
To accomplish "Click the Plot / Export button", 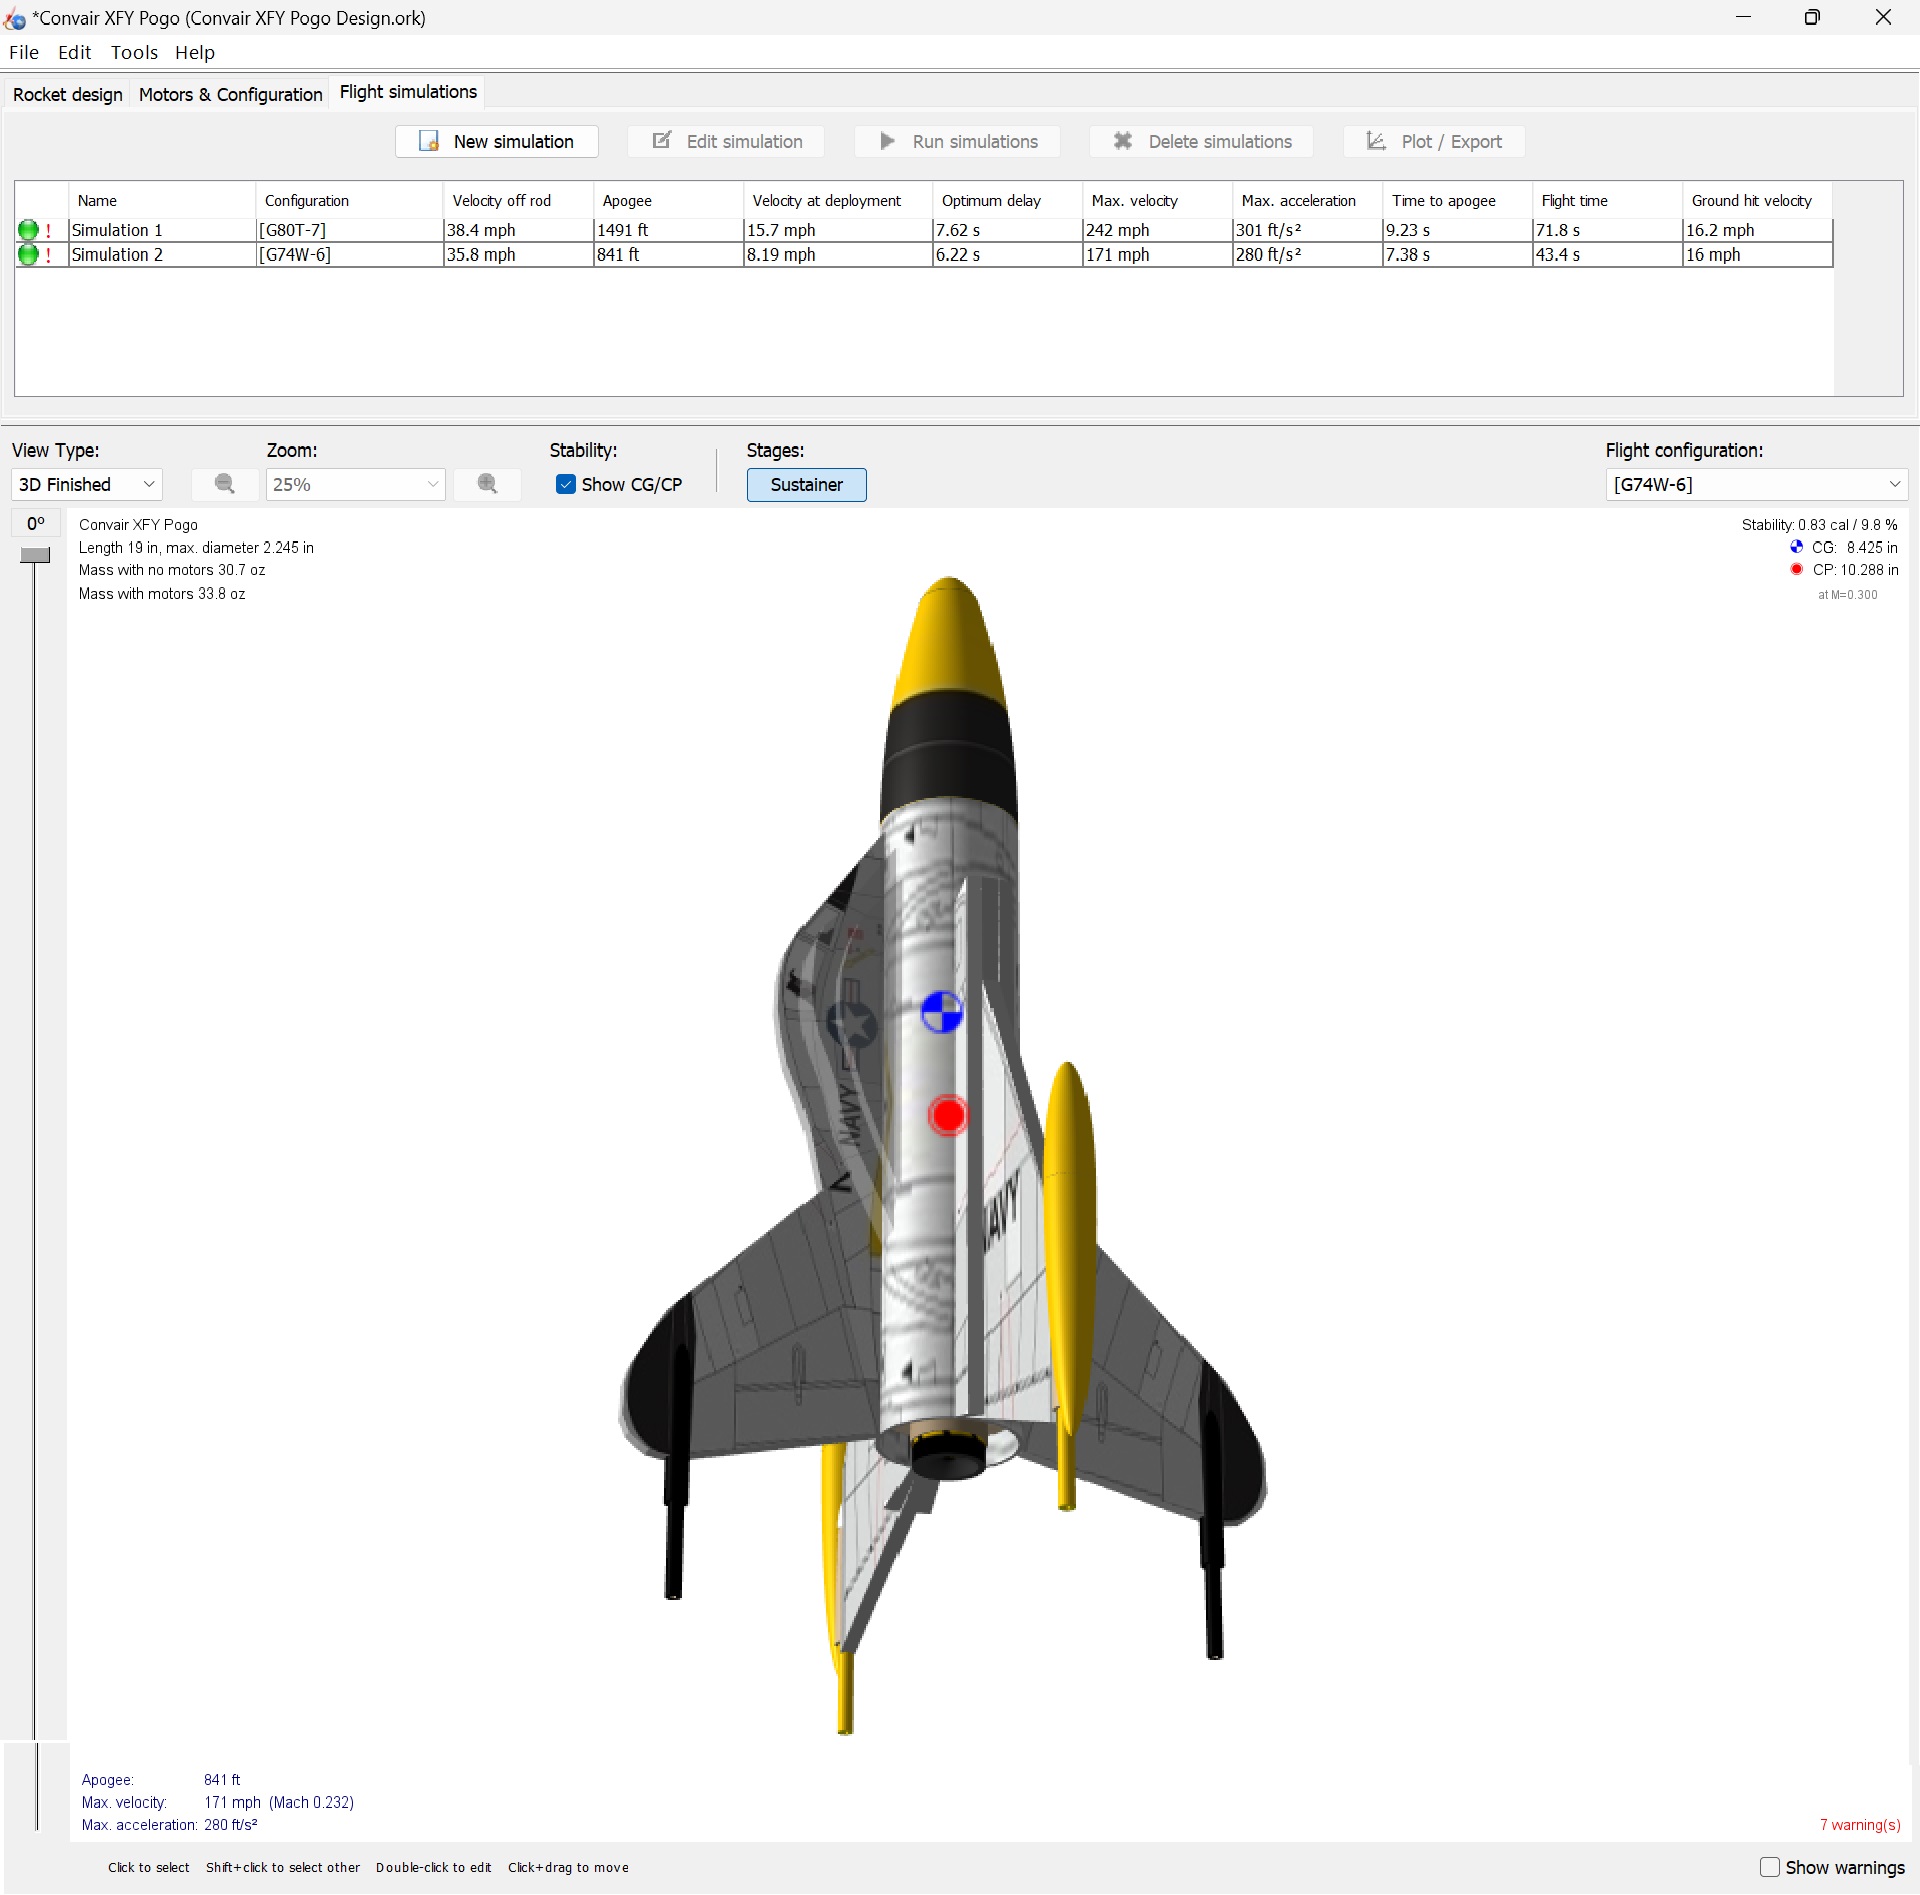I will (1434, 141).
